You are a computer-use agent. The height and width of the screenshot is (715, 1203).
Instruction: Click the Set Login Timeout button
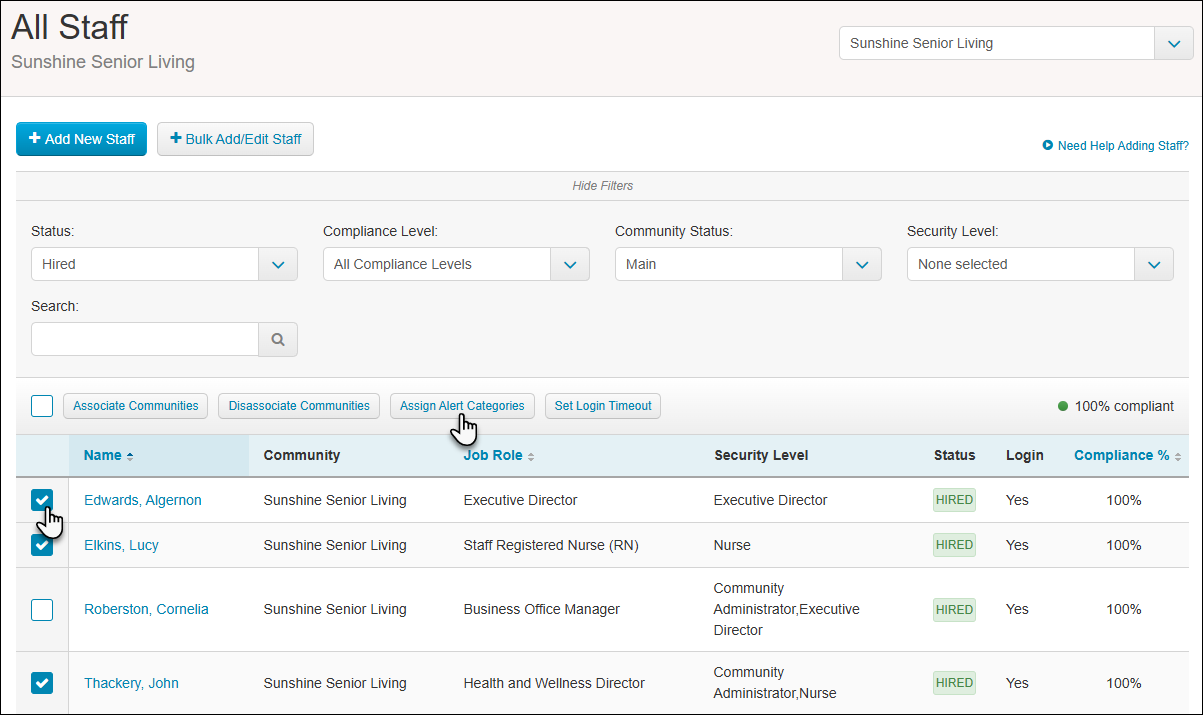[x=603, y=406]
